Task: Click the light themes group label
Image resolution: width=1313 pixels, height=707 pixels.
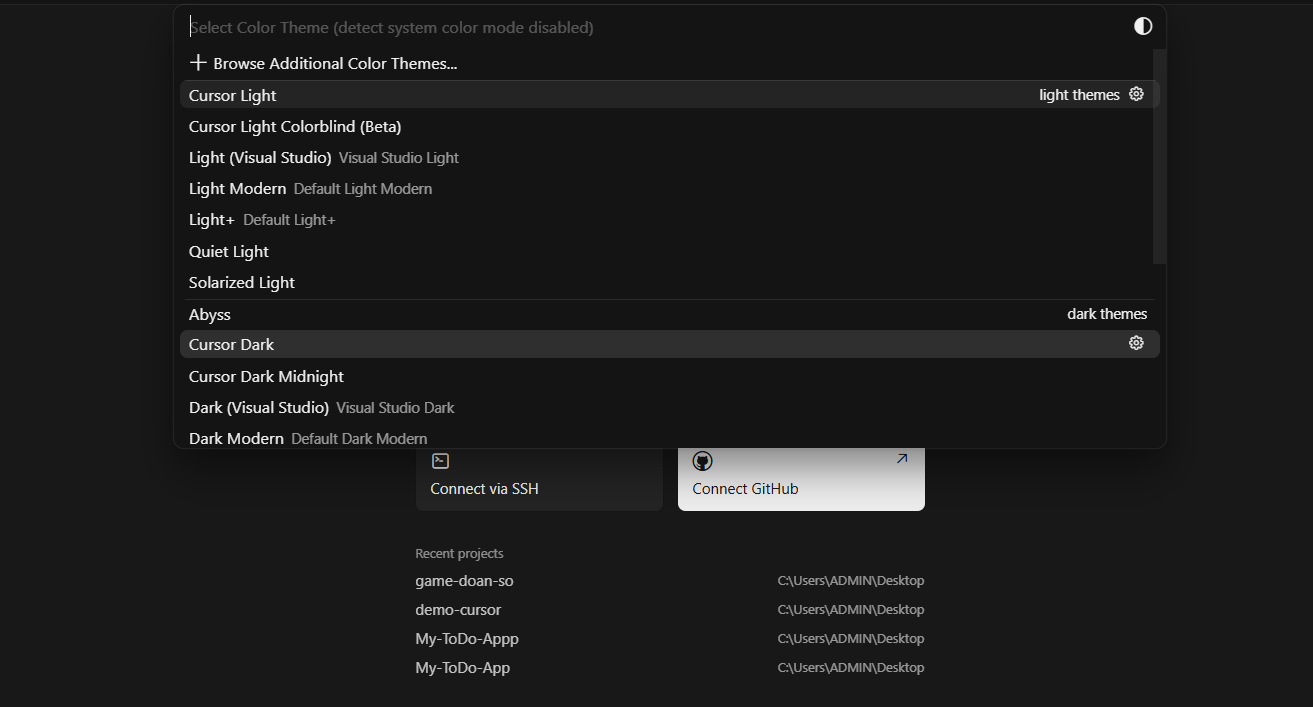Action: click(1079, 95)
